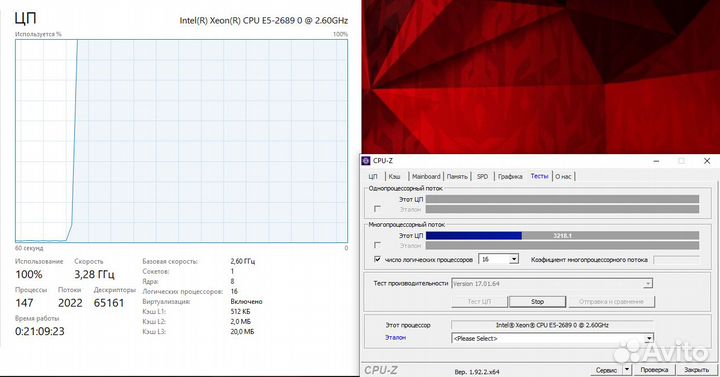
Task: Click the Логических процессоров label
Action: 182,292
